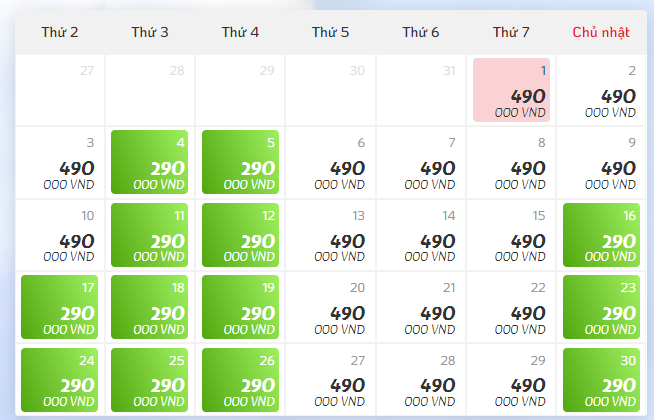Select day 12 discounted fare
Image resolution: width=654 pixels, height=420 pixels.
coord(240,235)
